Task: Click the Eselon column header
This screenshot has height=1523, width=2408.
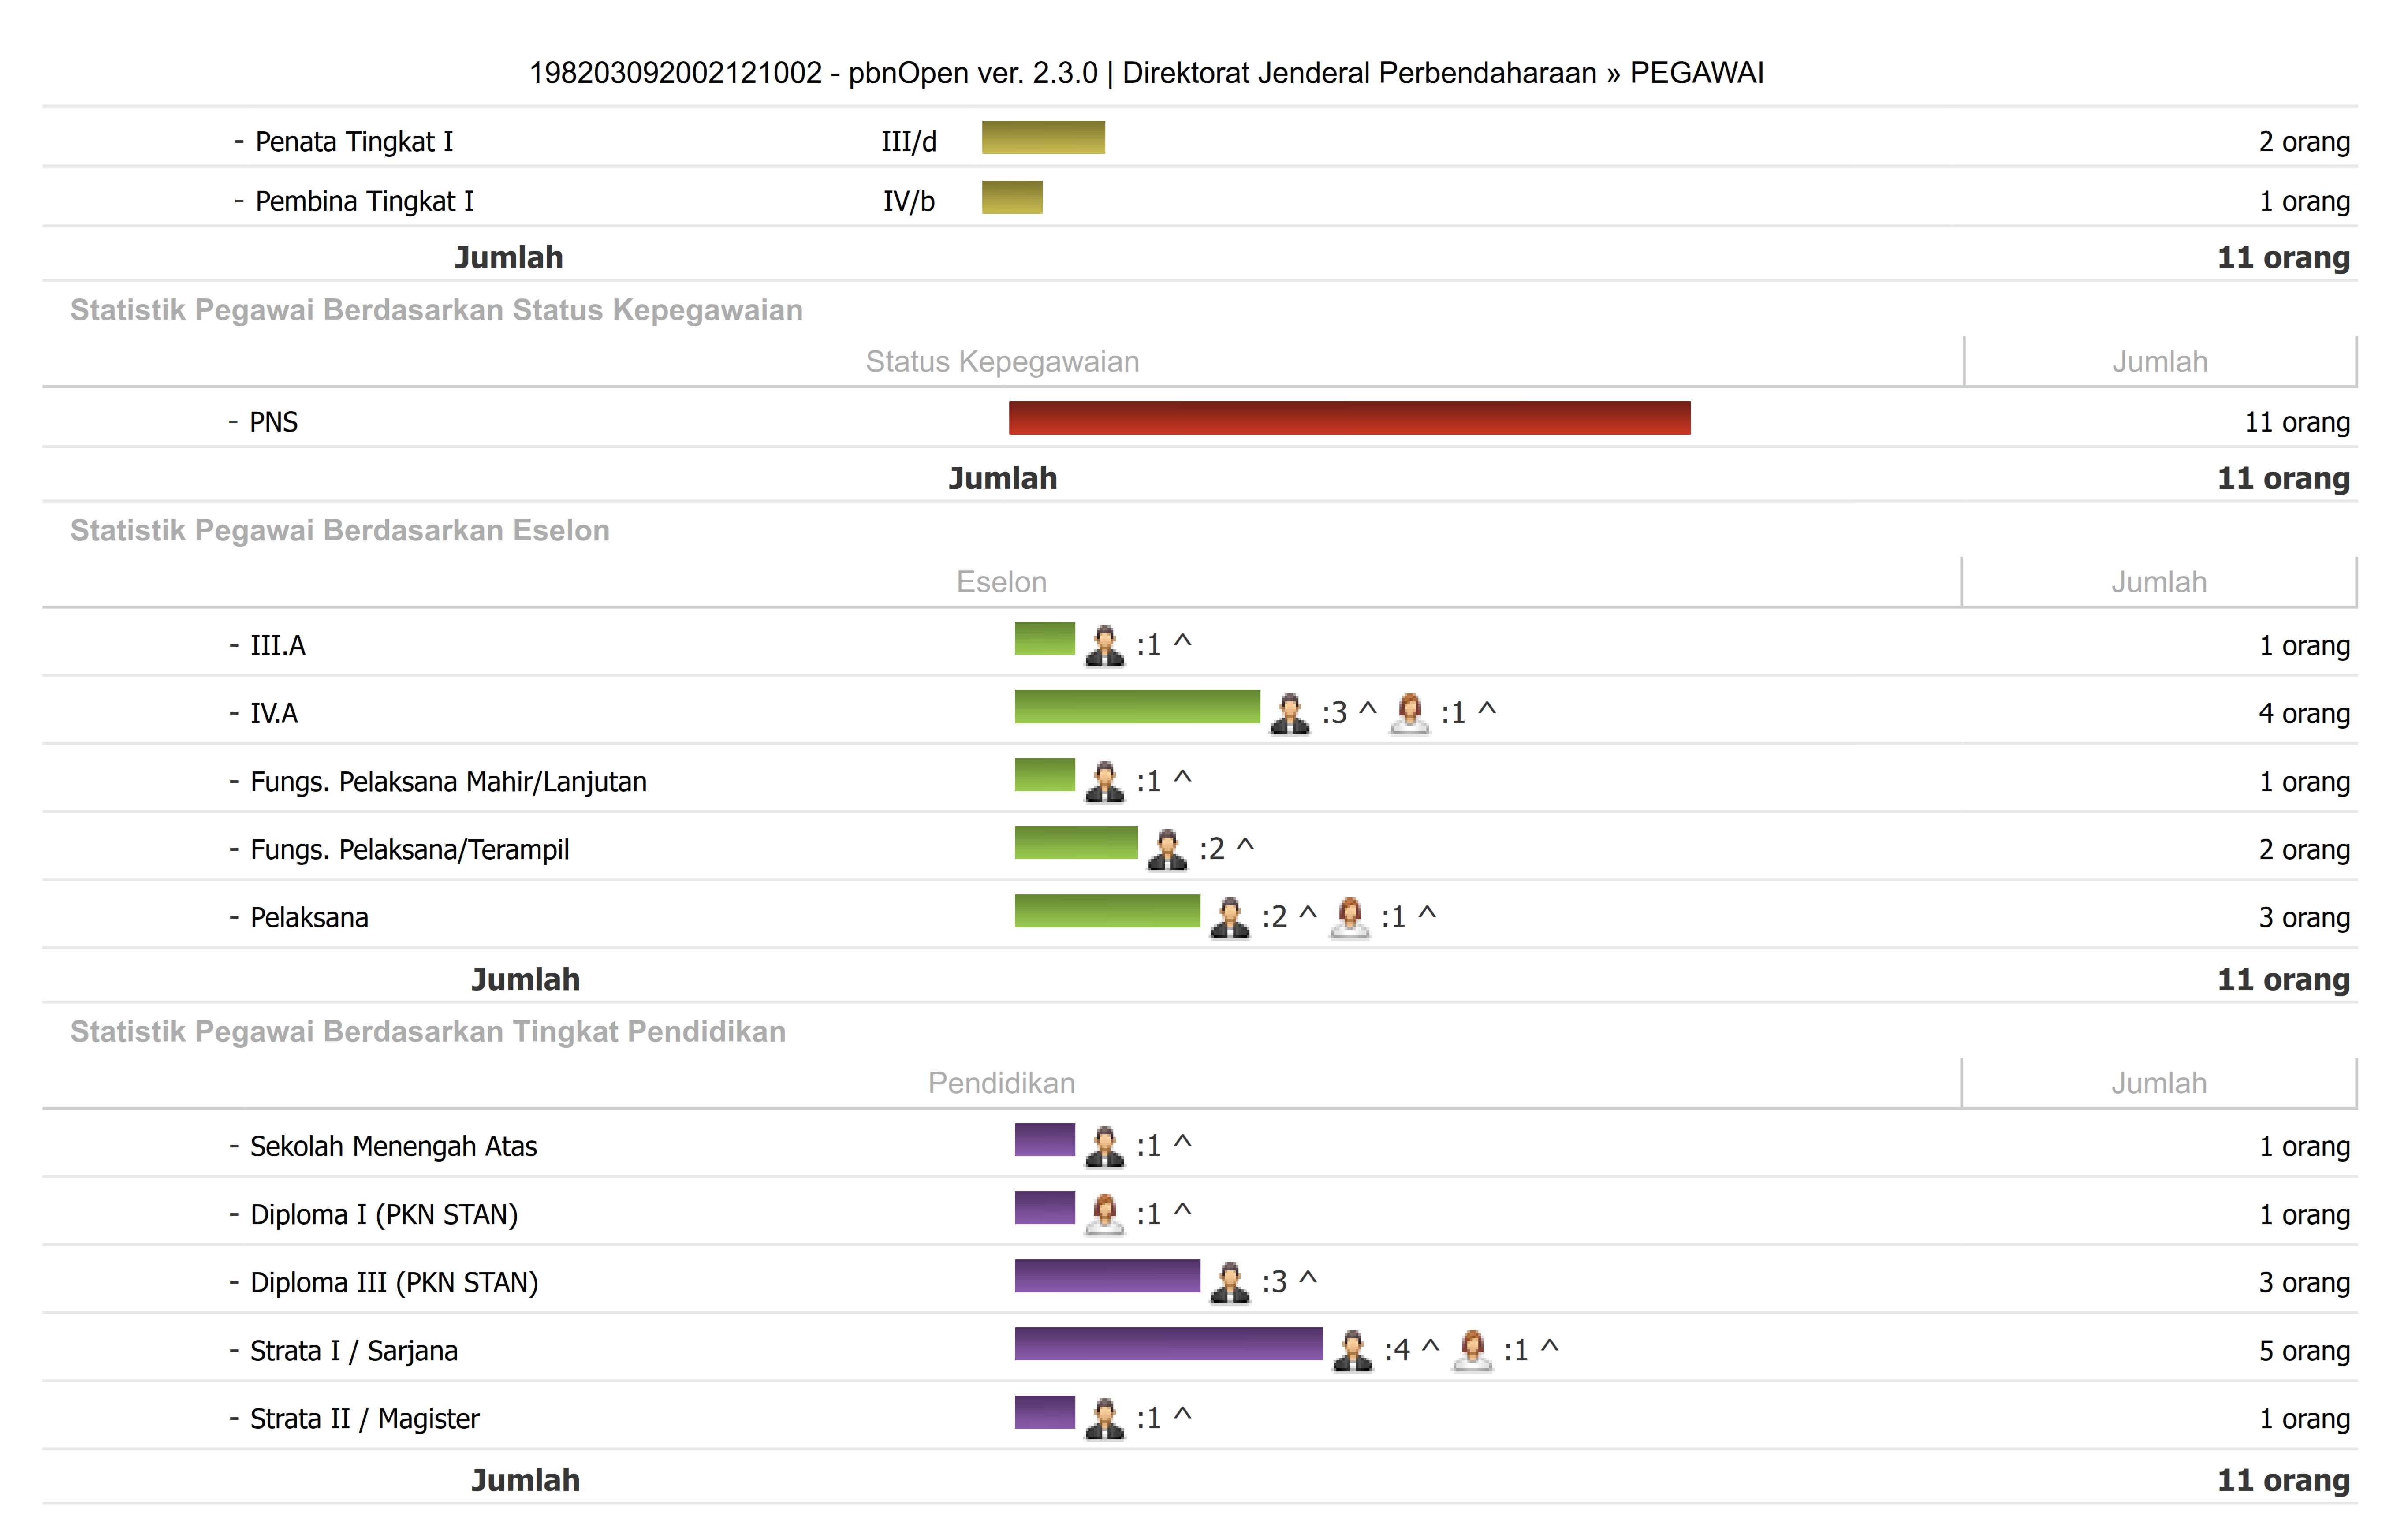Action: click(1001, 582)
